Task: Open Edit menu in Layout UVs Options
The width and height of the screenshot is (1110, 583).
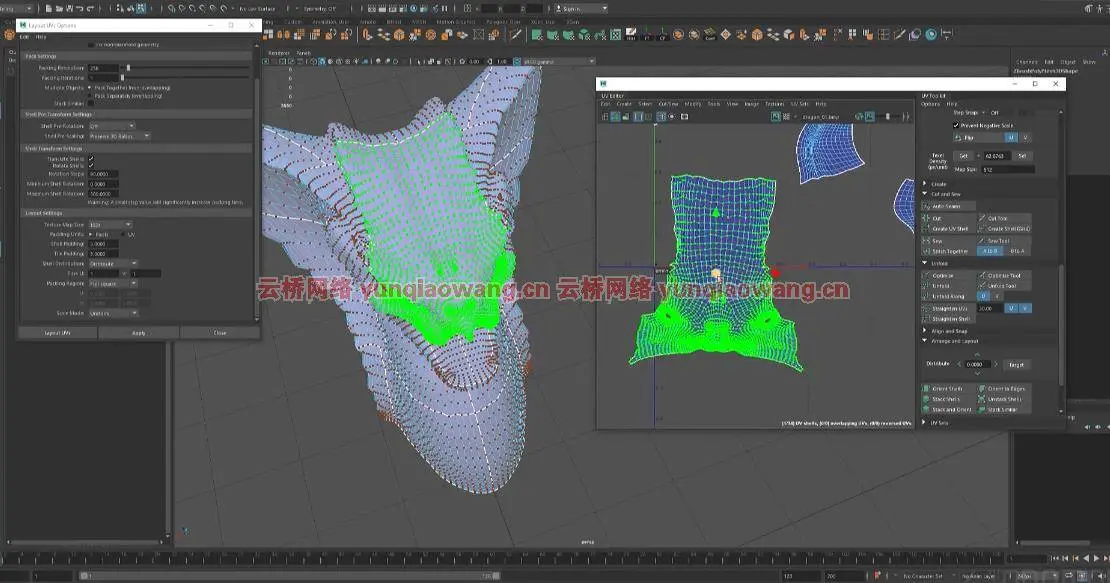Action: click(24, 37)
